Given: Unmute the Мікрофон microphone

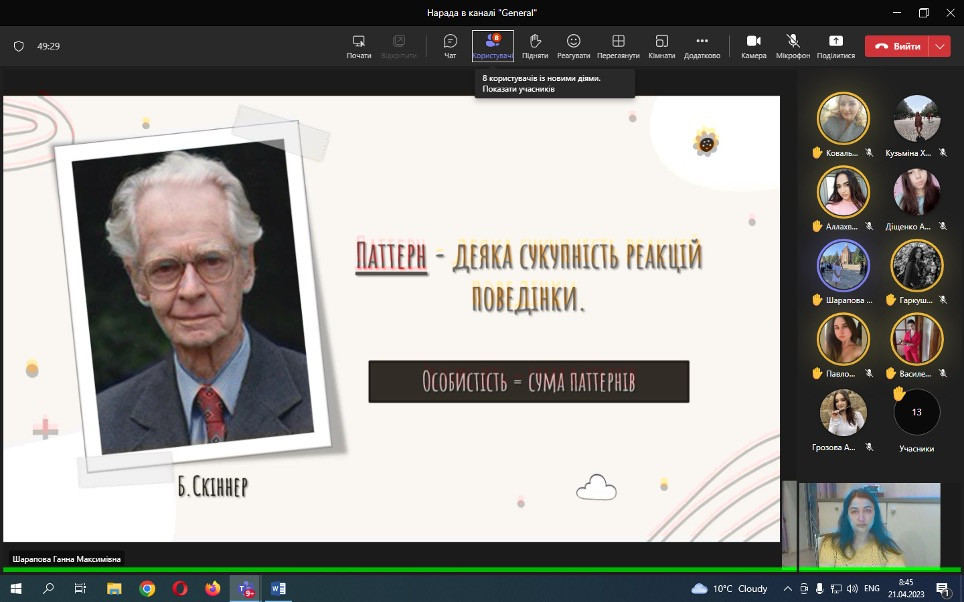Looking at the screenshot, I should 793,45.
